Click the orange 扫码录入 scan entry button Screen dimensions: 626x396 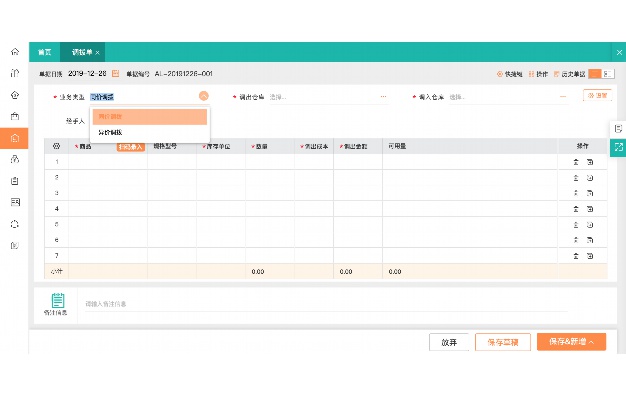coord(130,147)
